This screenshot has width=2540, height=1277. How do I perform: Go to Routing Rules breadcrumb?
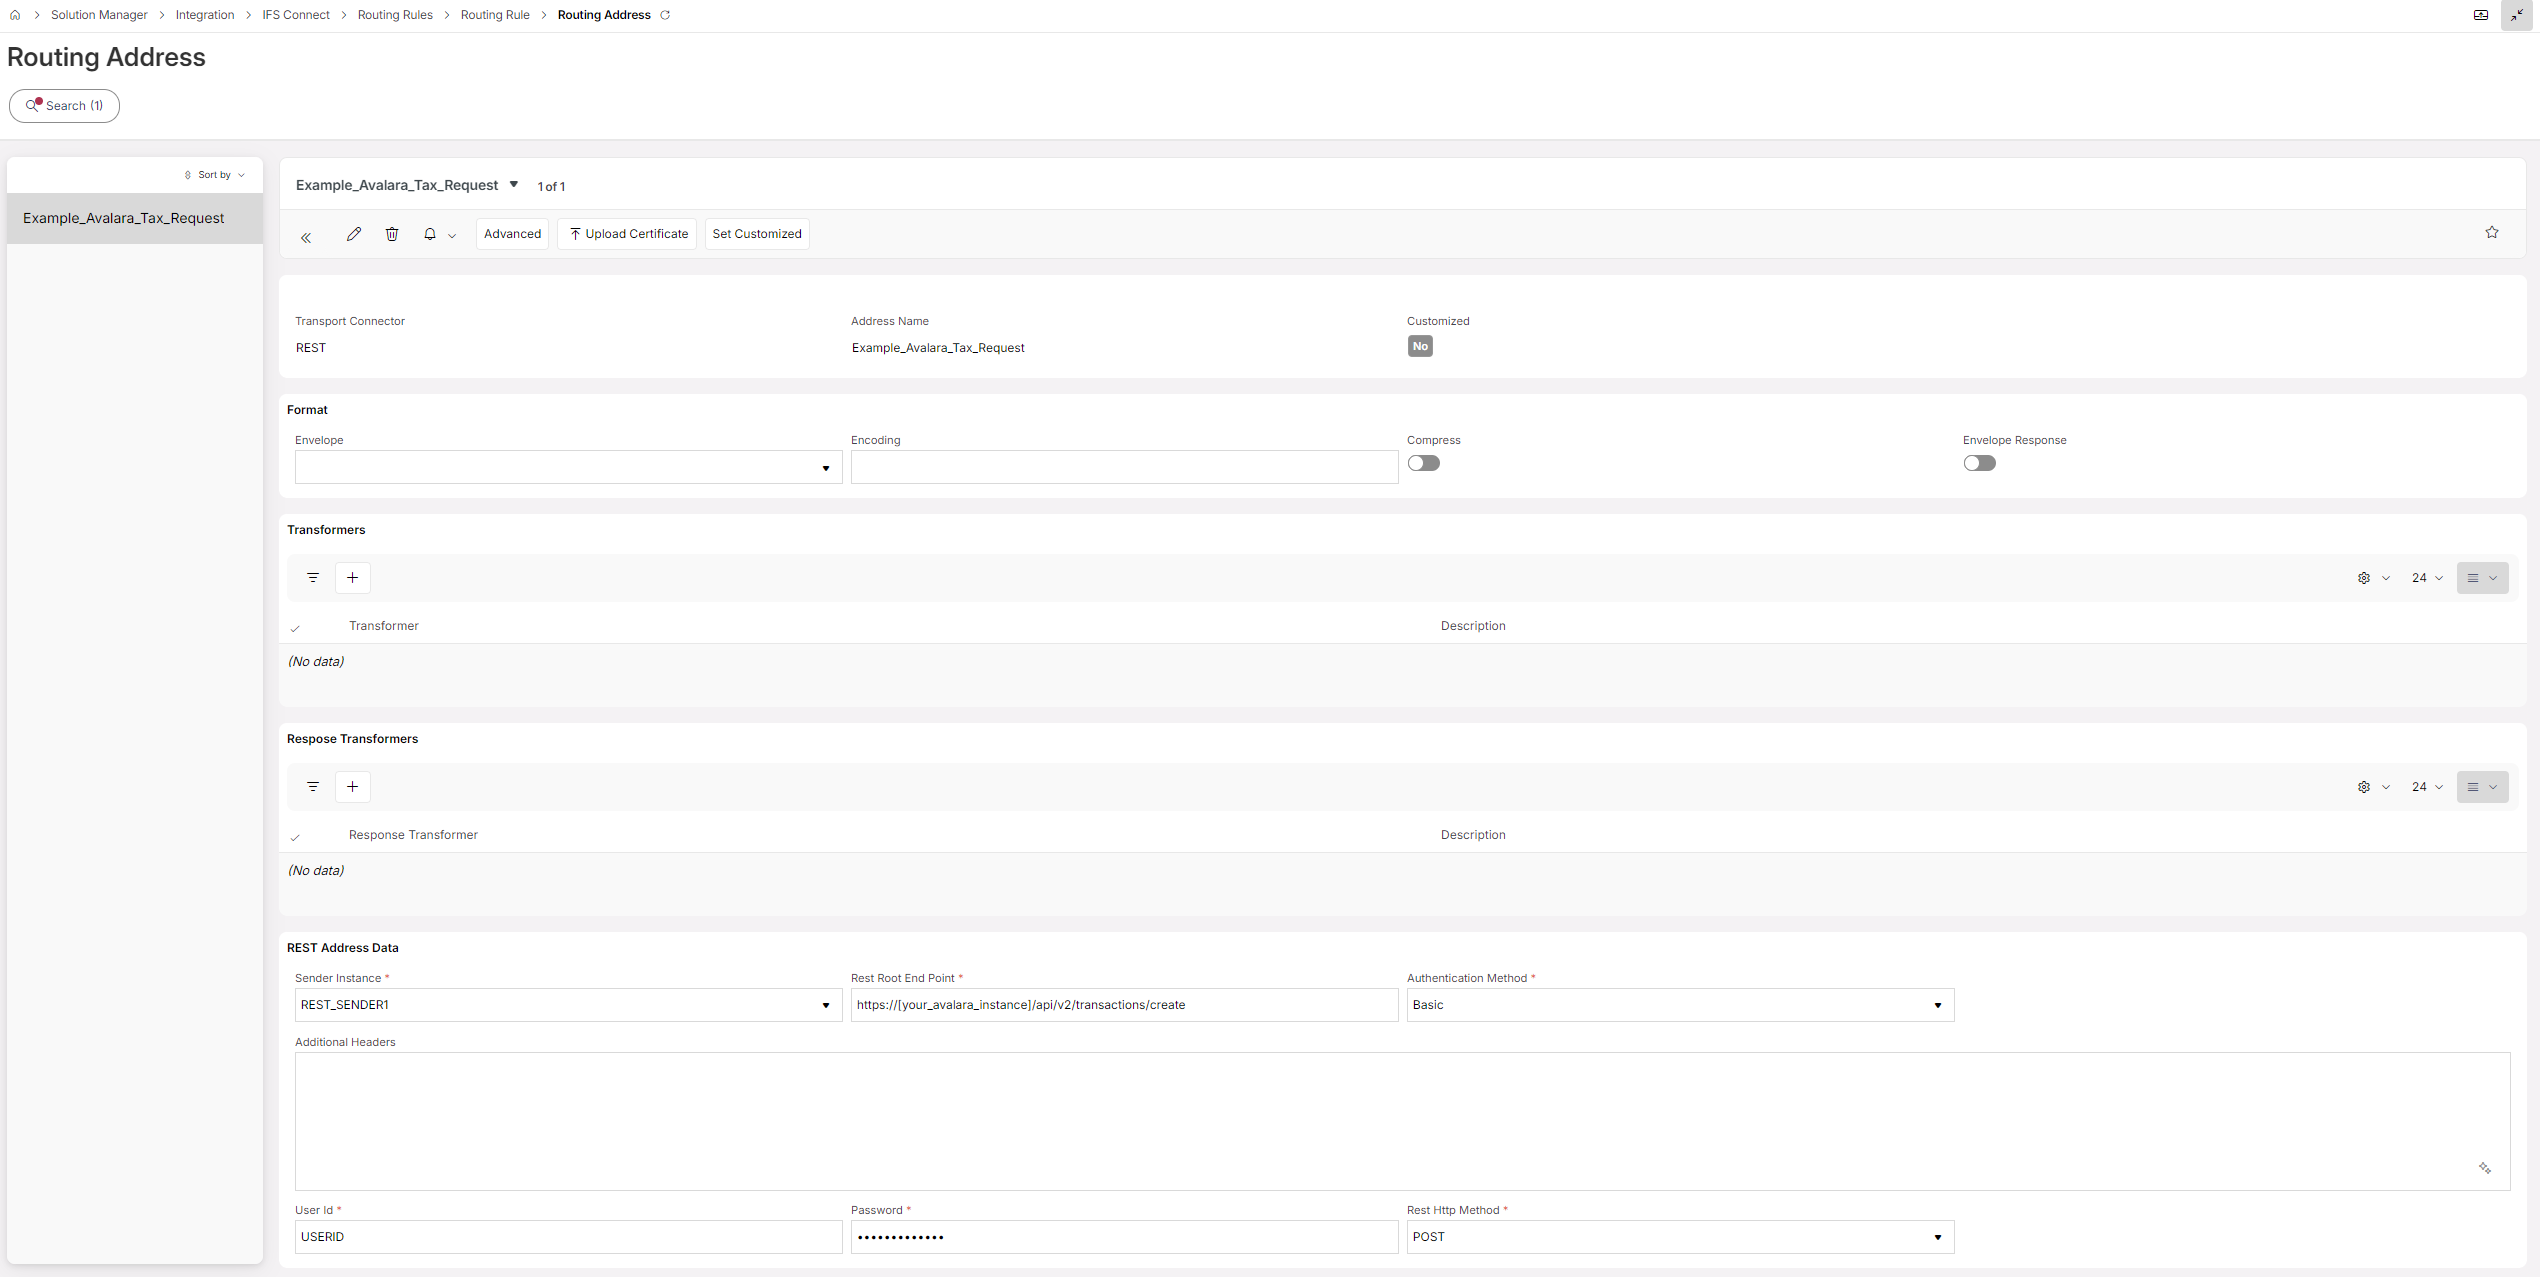395,15
